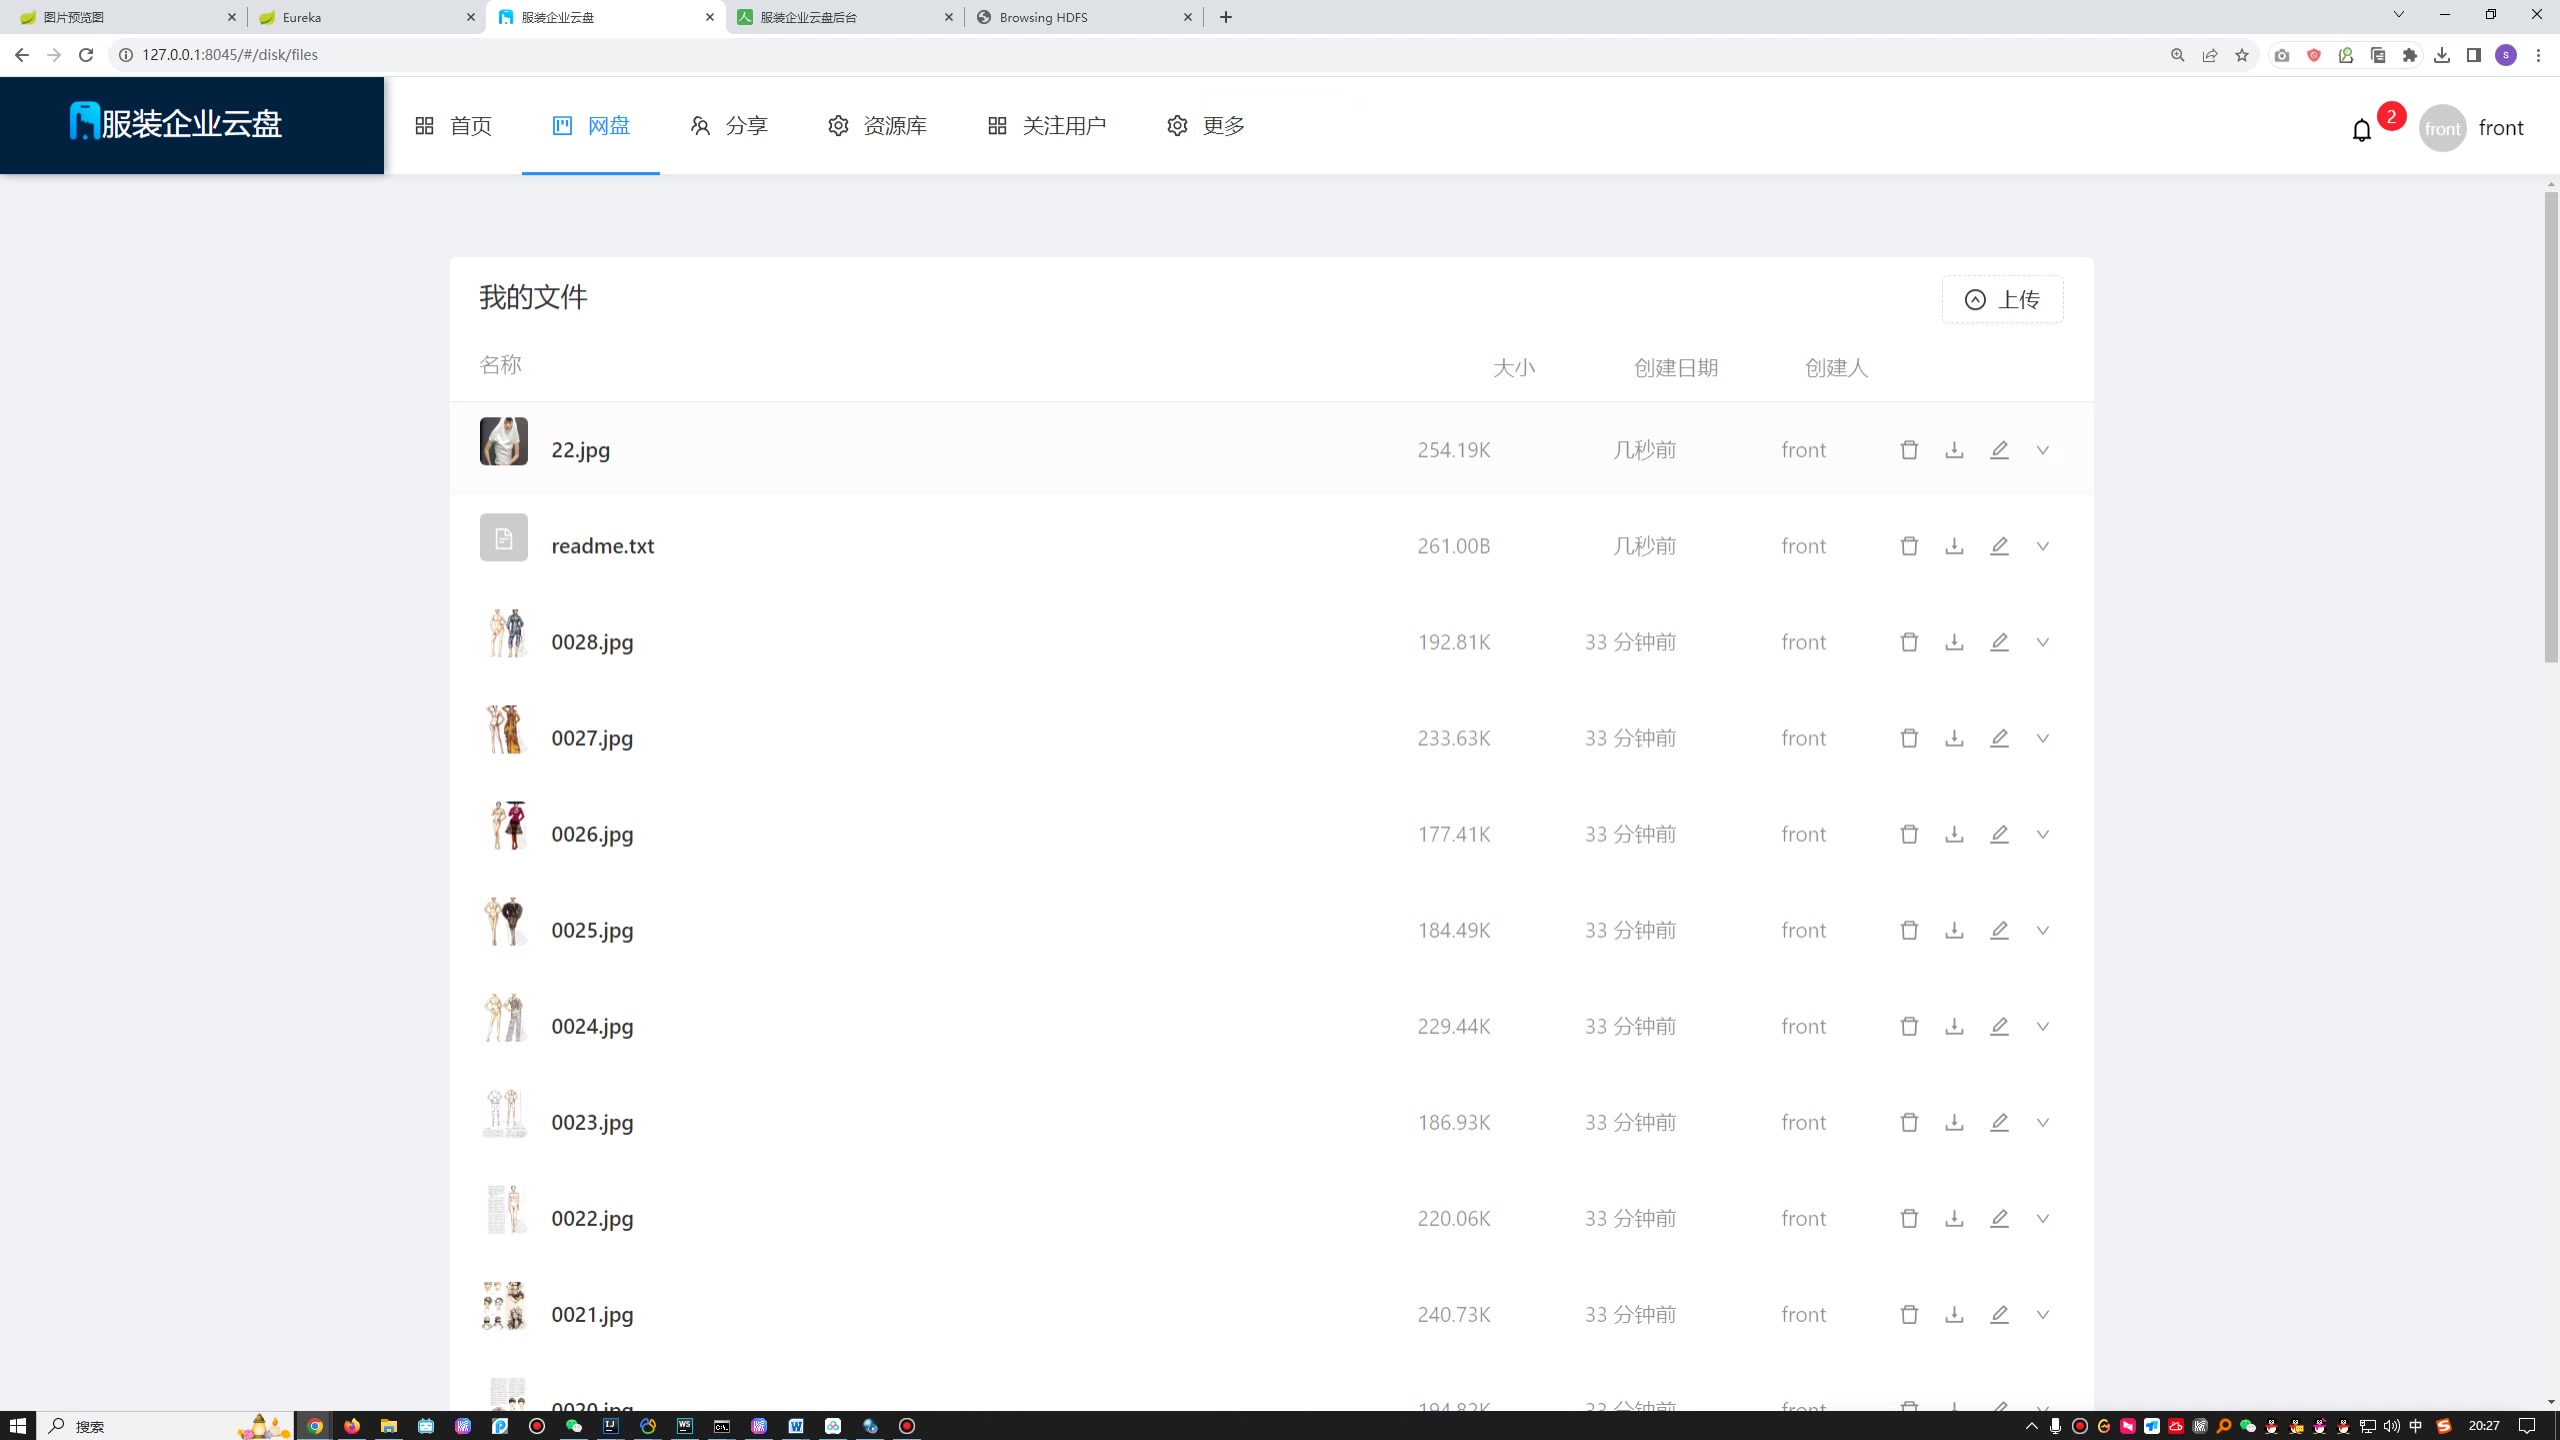Switch to the 服装企业云盘后台 tab
Image resolution: width=2560 pixels, height=1440 pixels.
point(845,17)
